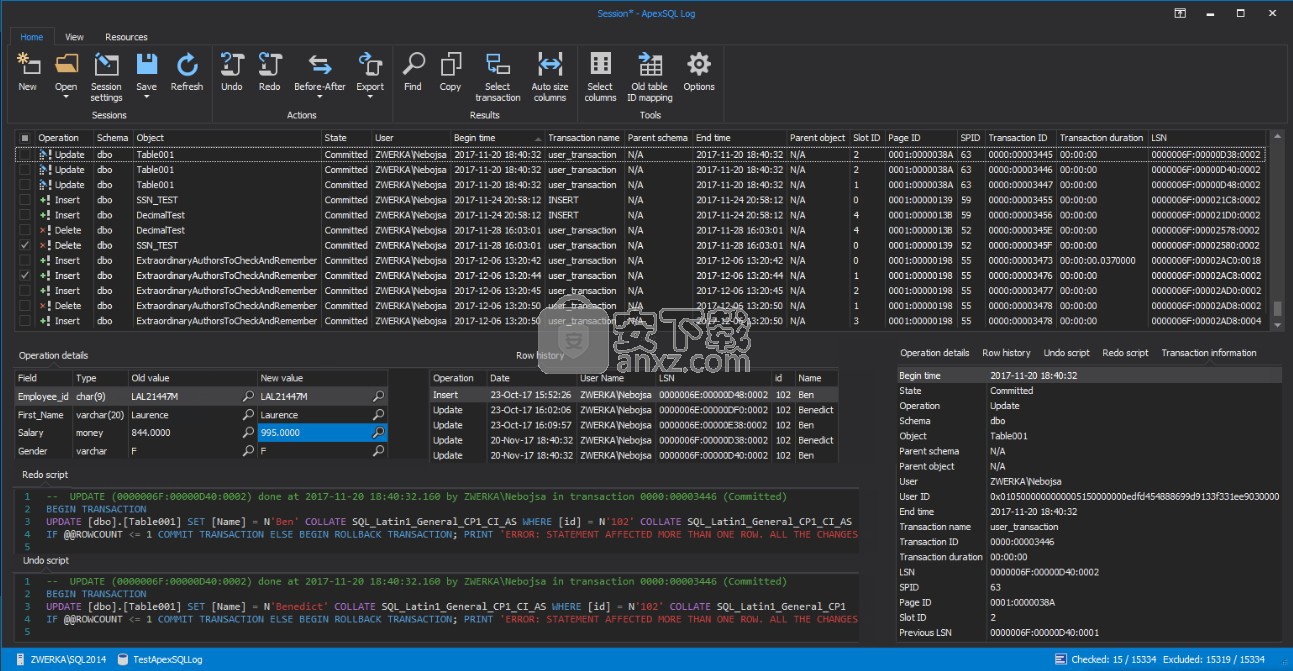Check the Insert SSN_TEST row checkbox

click(x=25, y=200)
